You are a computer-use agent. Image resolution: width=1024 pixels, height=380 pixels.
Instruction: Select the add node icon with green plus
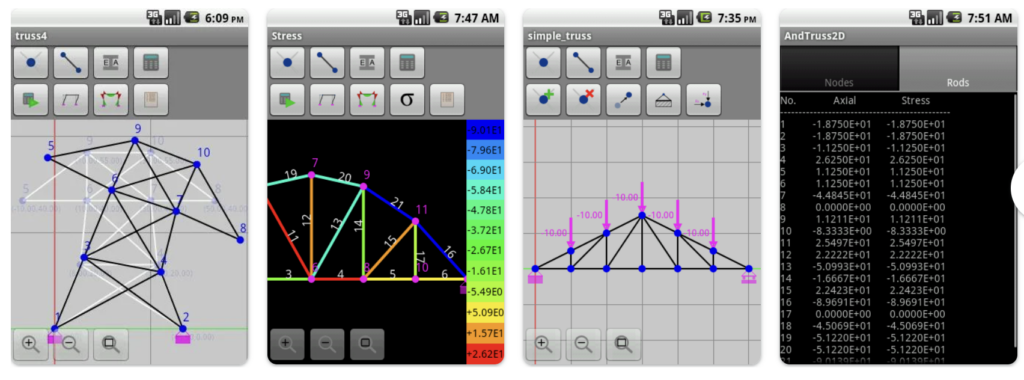click(543, 99)
